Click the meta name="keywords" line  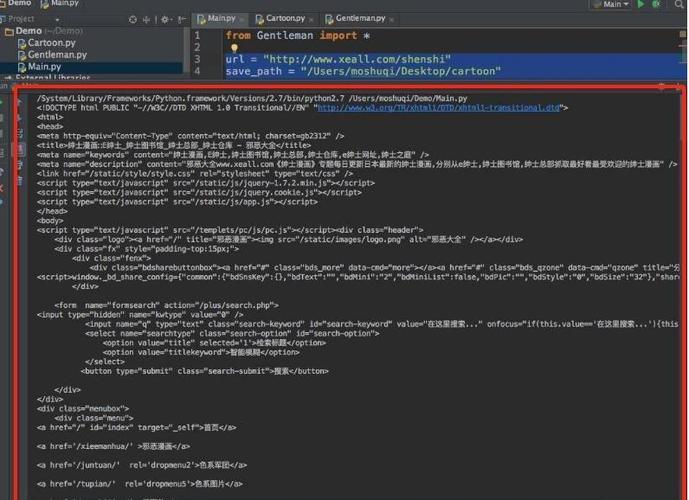[x=233, y=155]
